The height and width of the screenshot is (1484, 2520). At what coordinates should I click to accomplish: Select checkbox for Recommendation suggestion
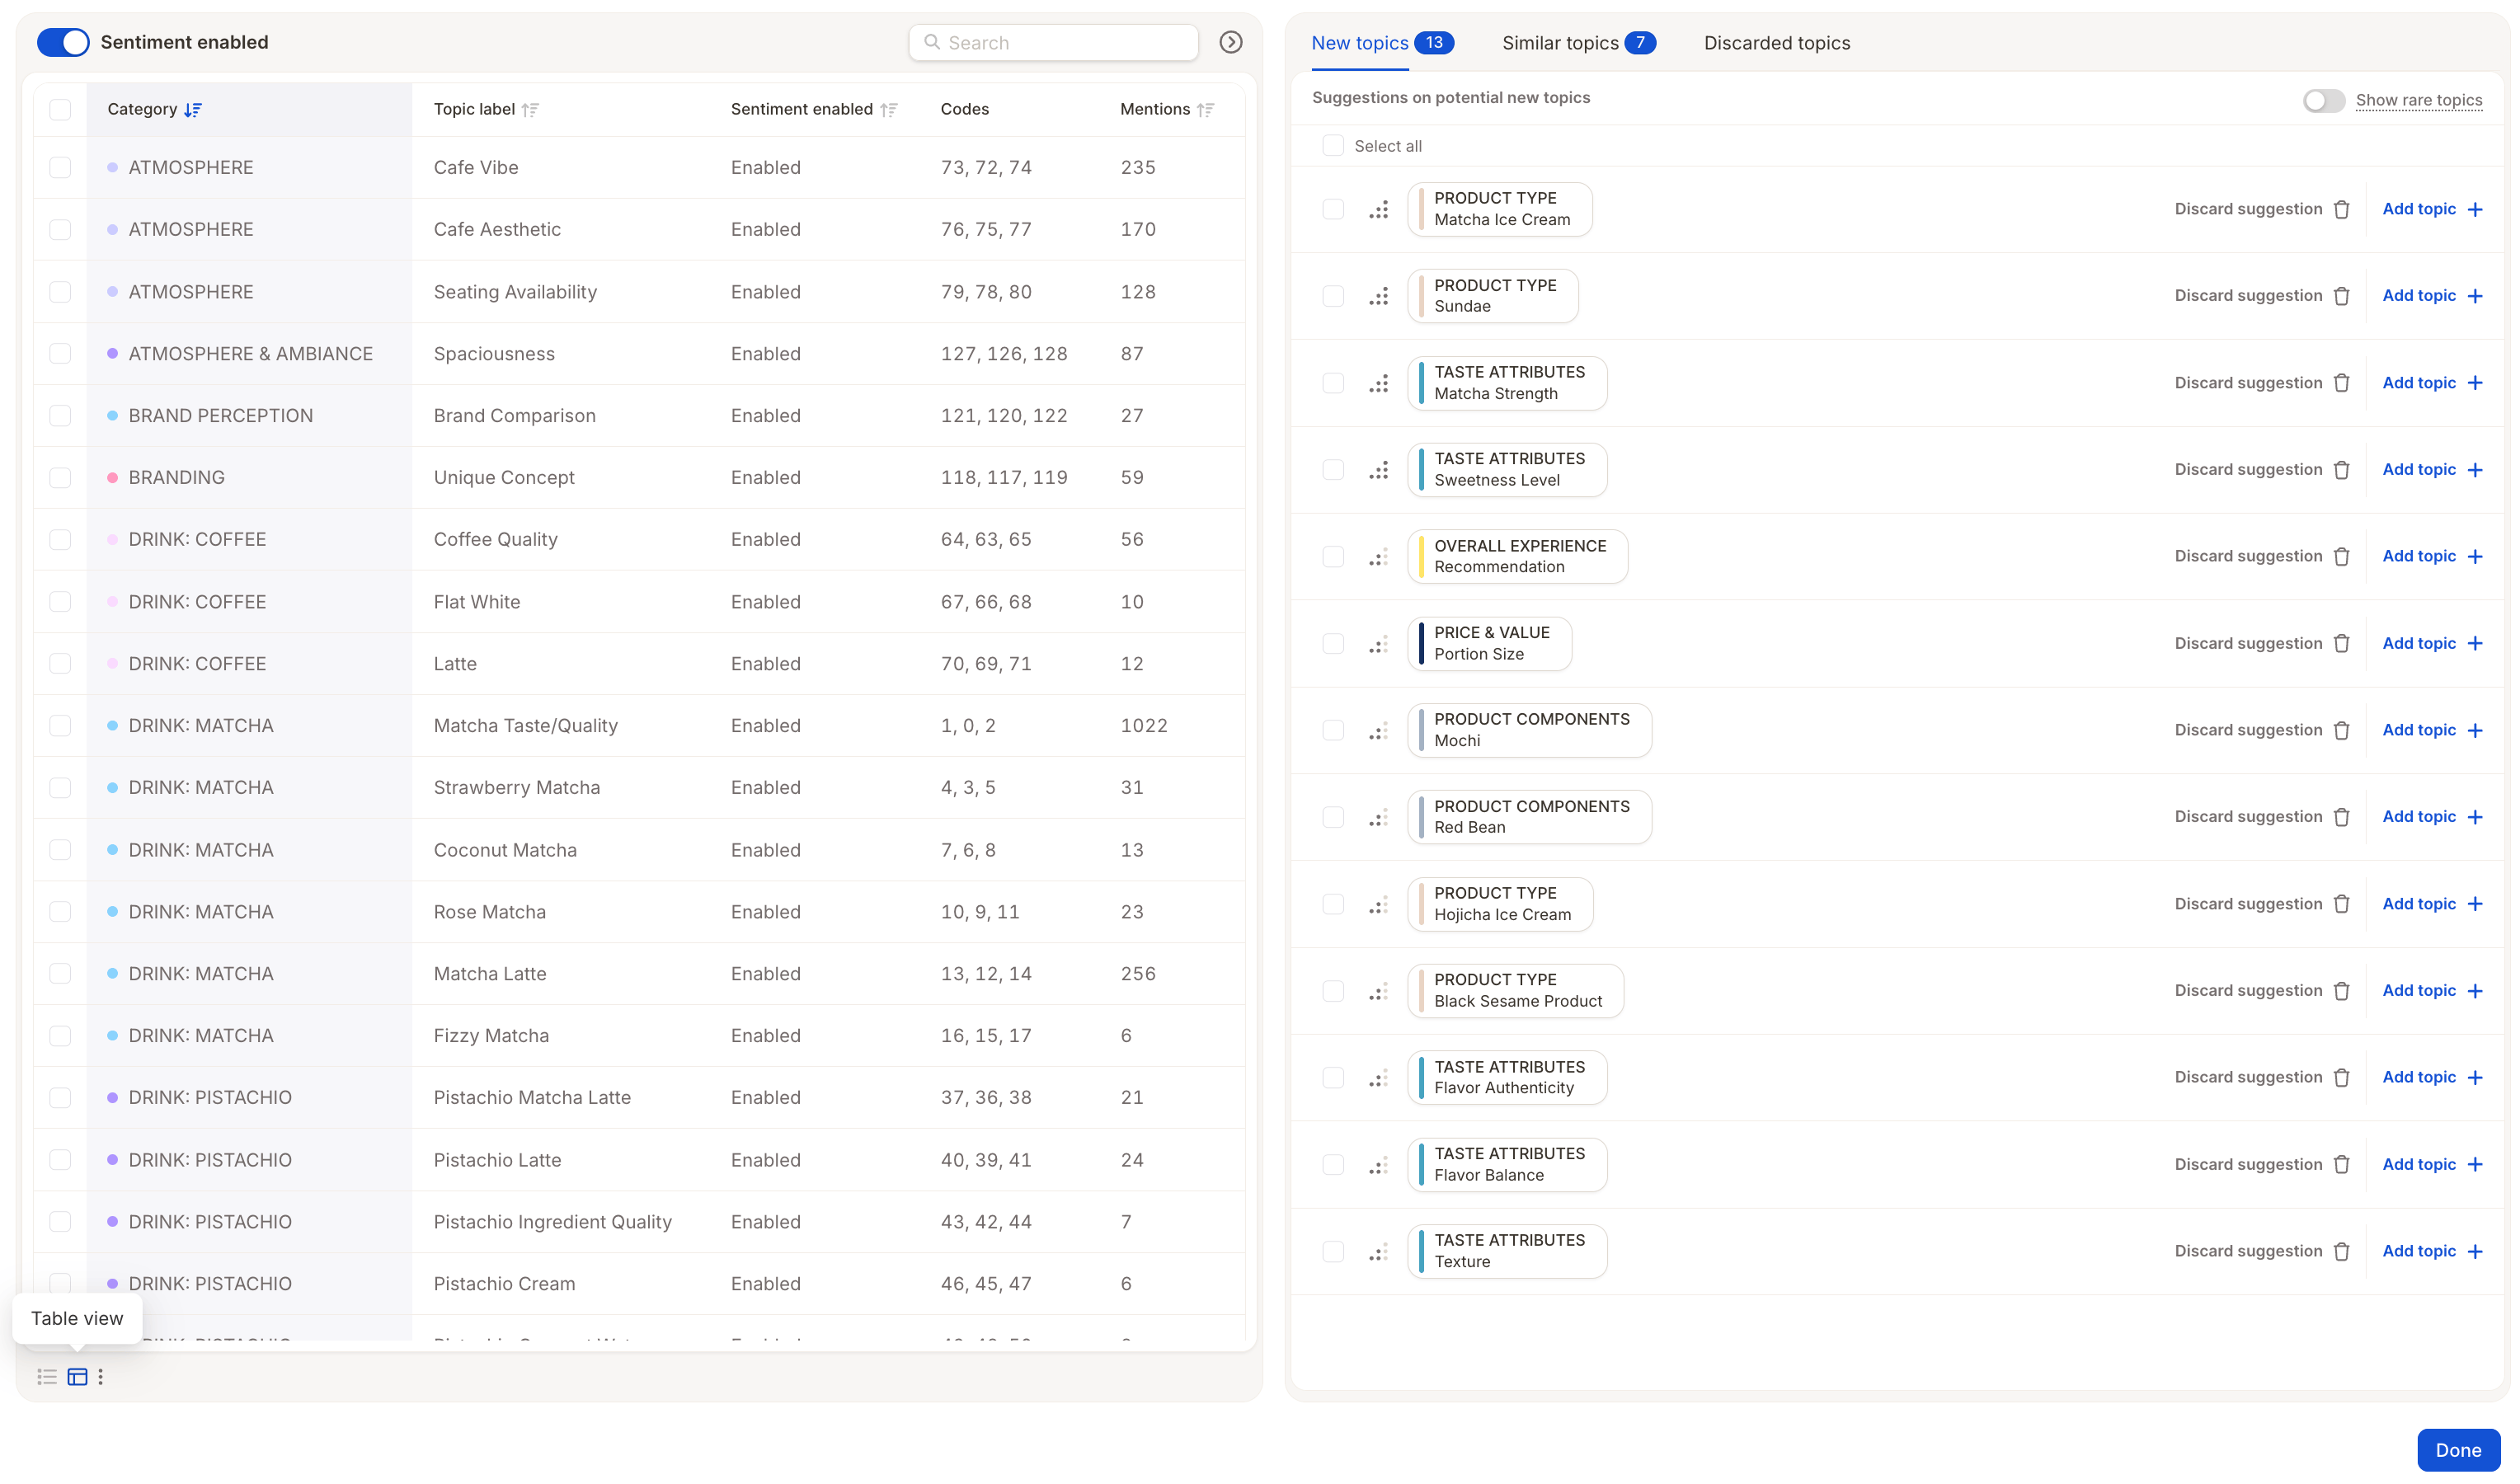[x=1332, y=556]
